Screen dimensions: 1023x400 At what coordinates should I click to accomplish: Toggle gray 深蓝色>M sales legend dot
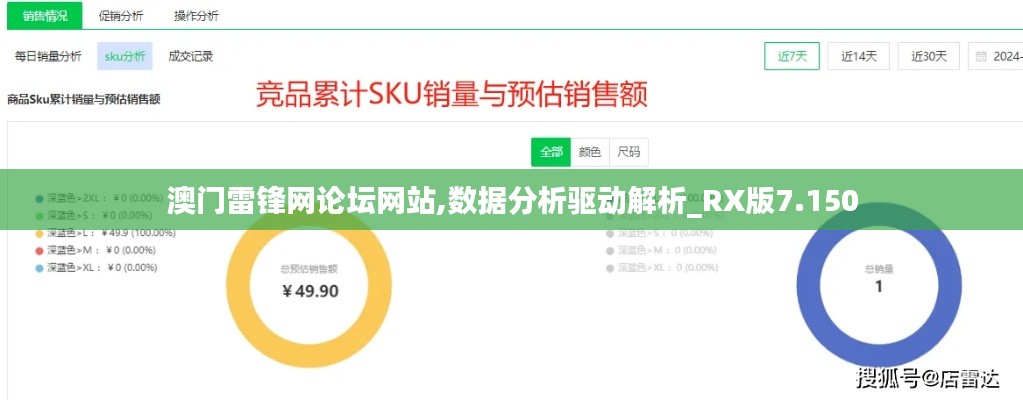click(610, 251)
